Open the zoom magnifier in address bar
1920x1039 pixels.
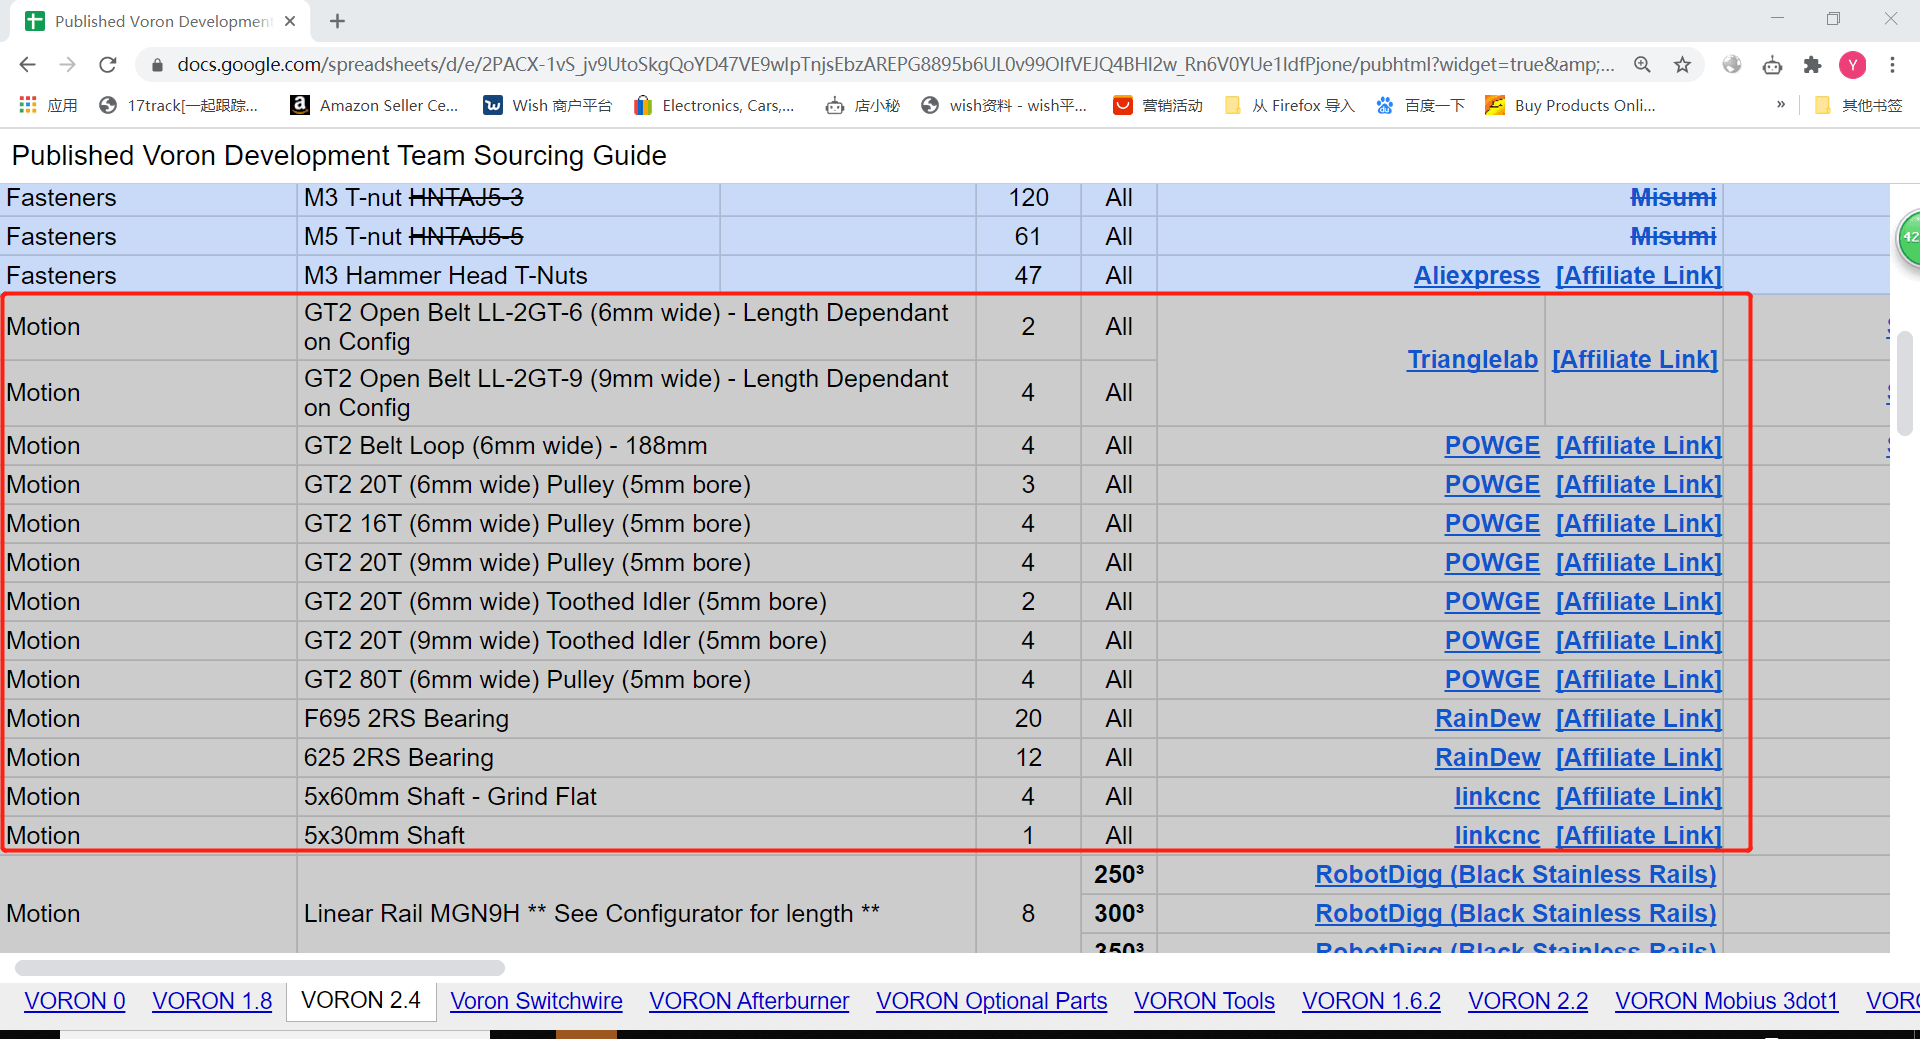click(1642, 65)
